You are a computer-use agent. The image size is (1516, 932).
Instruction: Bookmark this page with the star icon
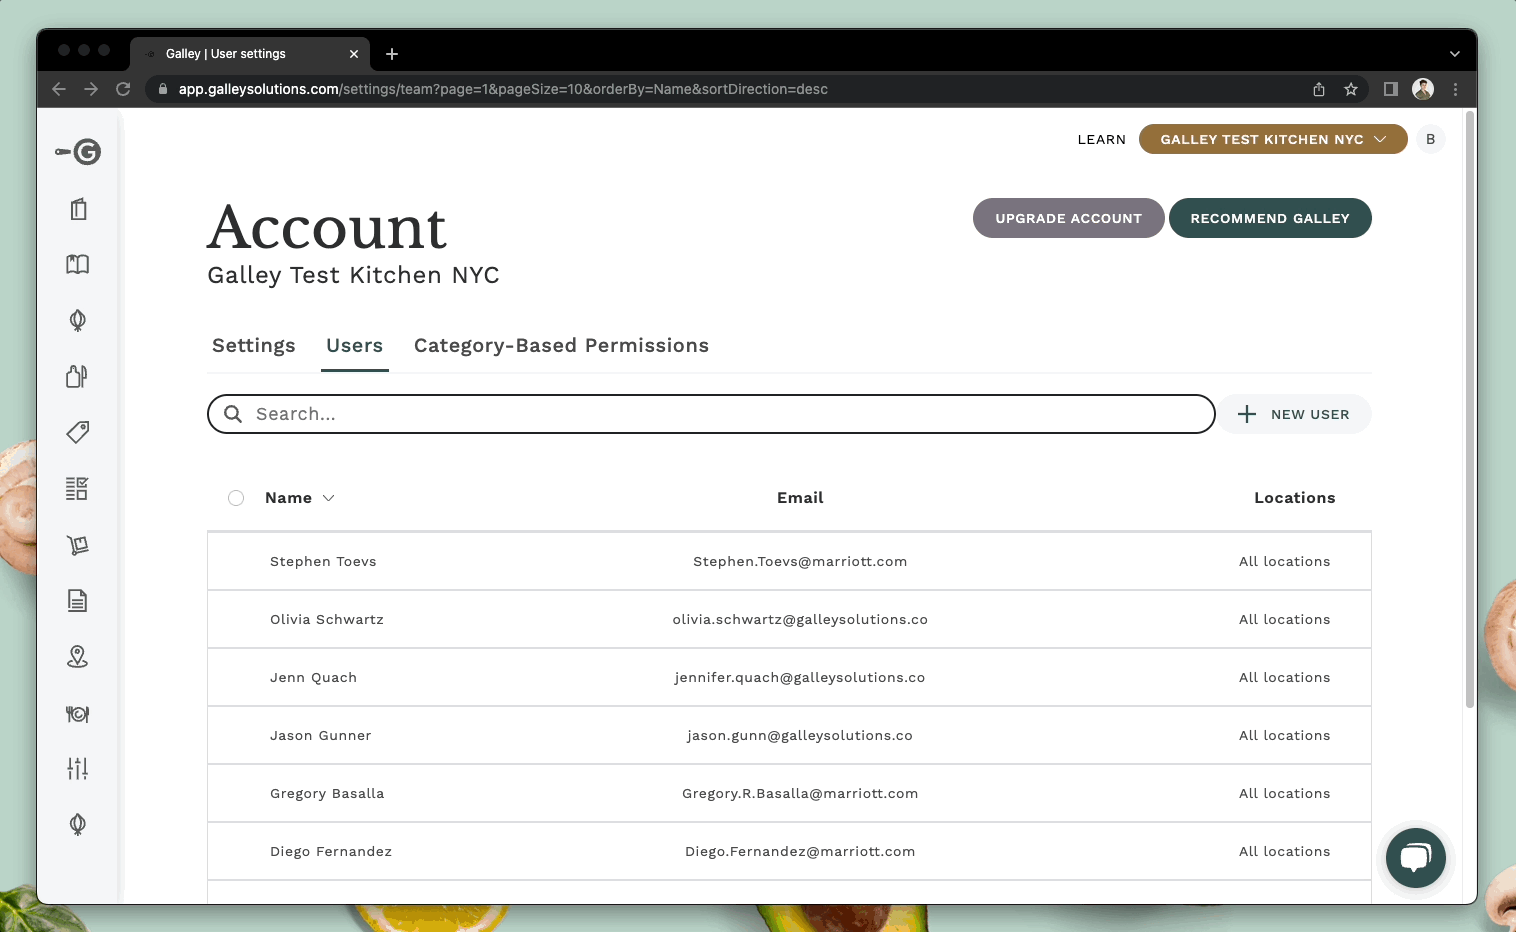click(1351, 89)
